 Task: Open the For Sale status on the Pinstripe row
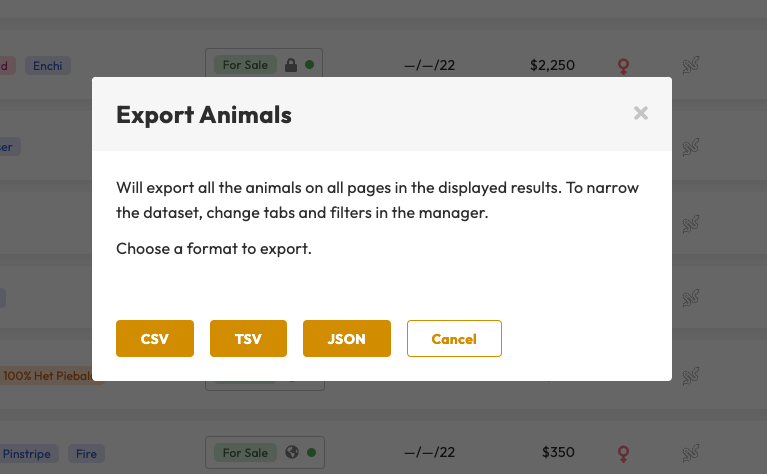click(245, 453)
